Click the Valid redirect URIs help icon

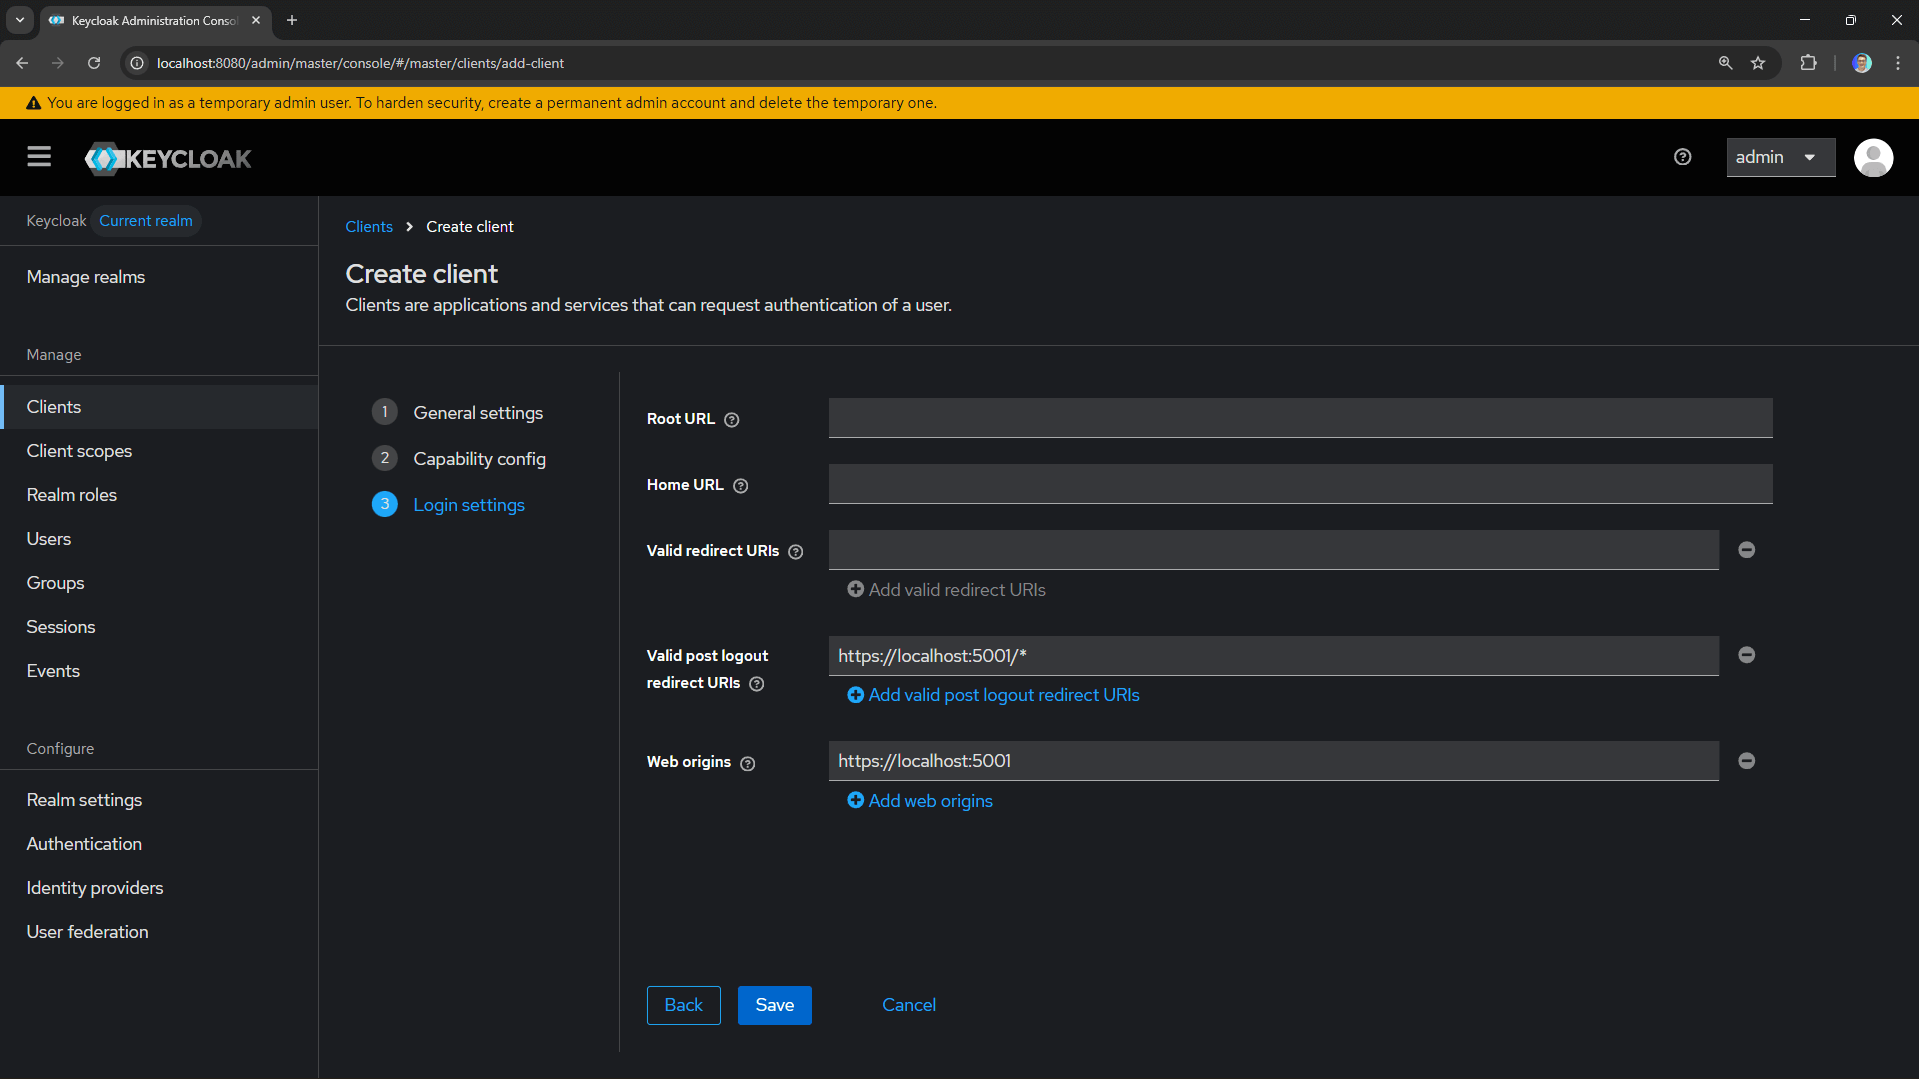click(x=795, y=551)
